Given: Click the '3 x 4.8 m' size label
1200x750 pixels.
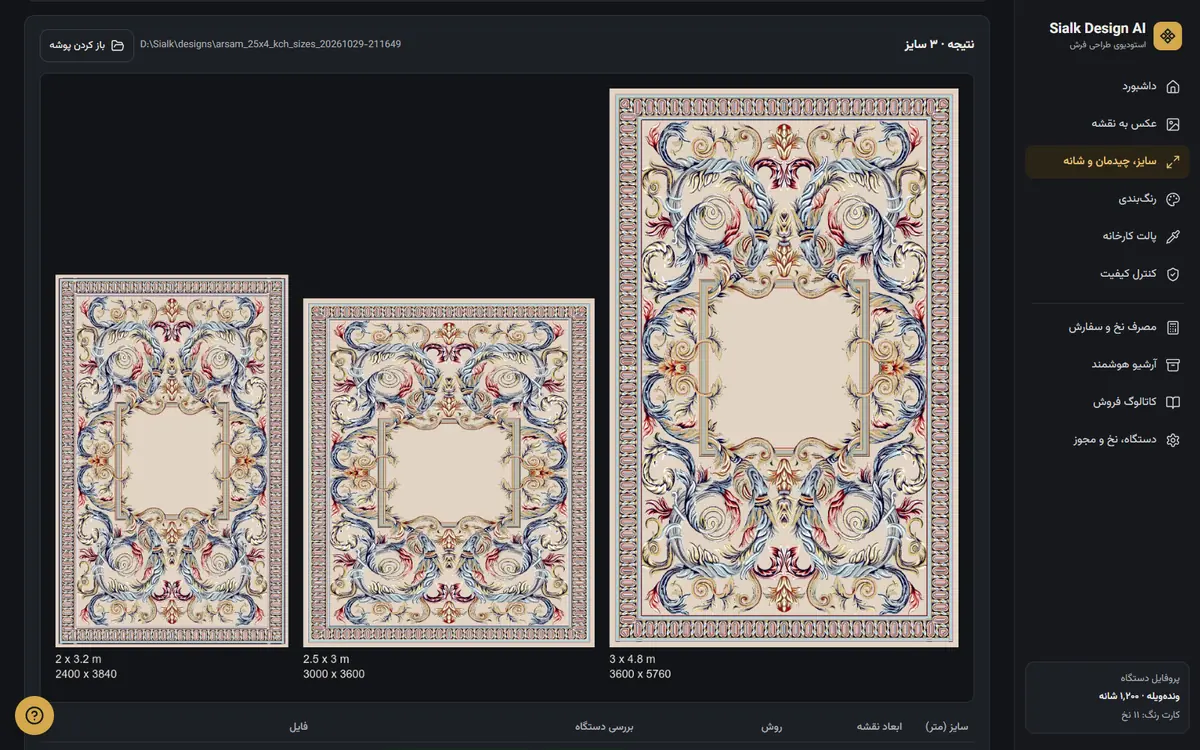Looking at the screenshot, I should [632, 659].
